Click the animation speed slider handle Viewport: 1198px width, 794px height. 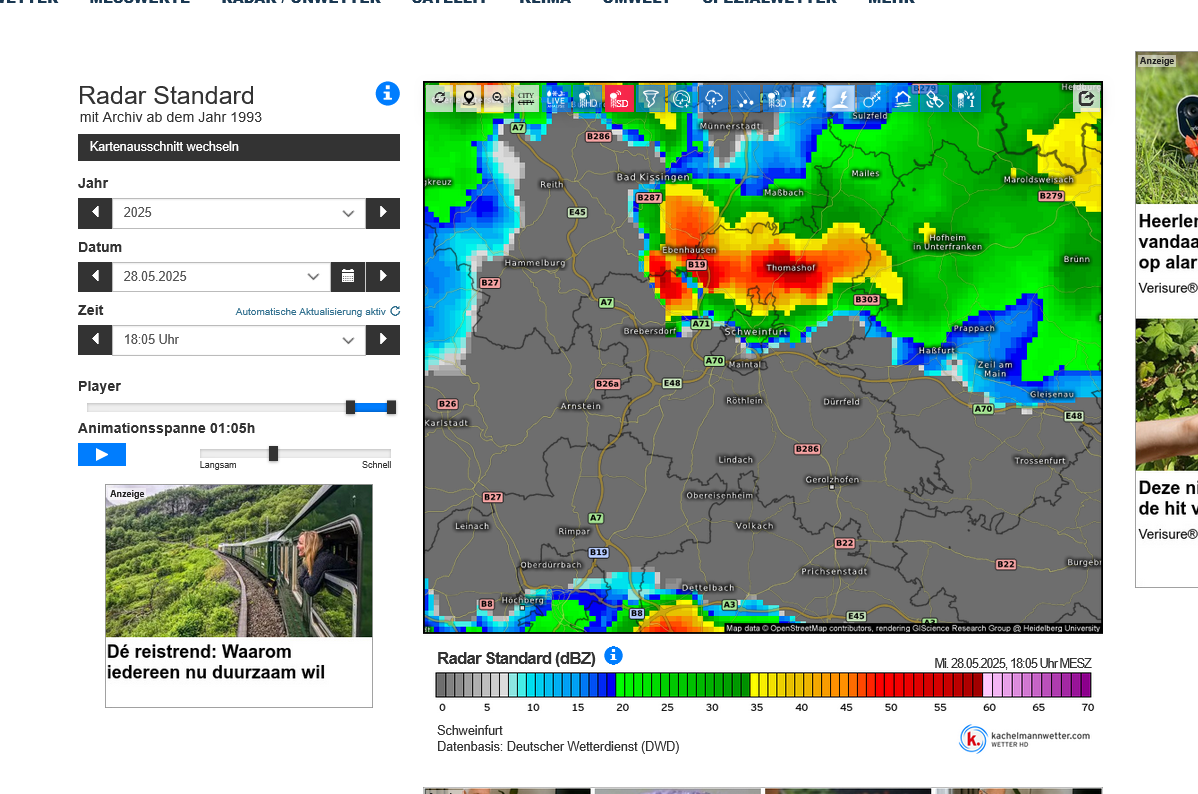tap(273, 454)
